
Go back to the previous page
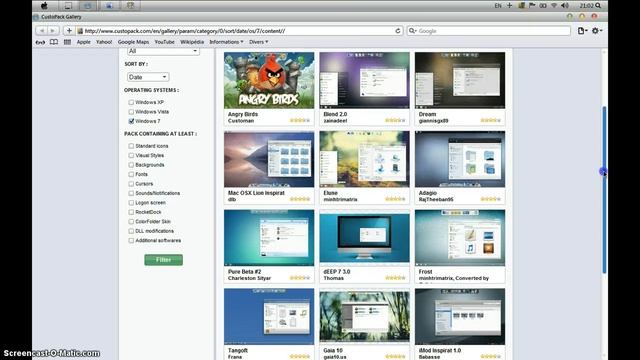coord(41,31)
